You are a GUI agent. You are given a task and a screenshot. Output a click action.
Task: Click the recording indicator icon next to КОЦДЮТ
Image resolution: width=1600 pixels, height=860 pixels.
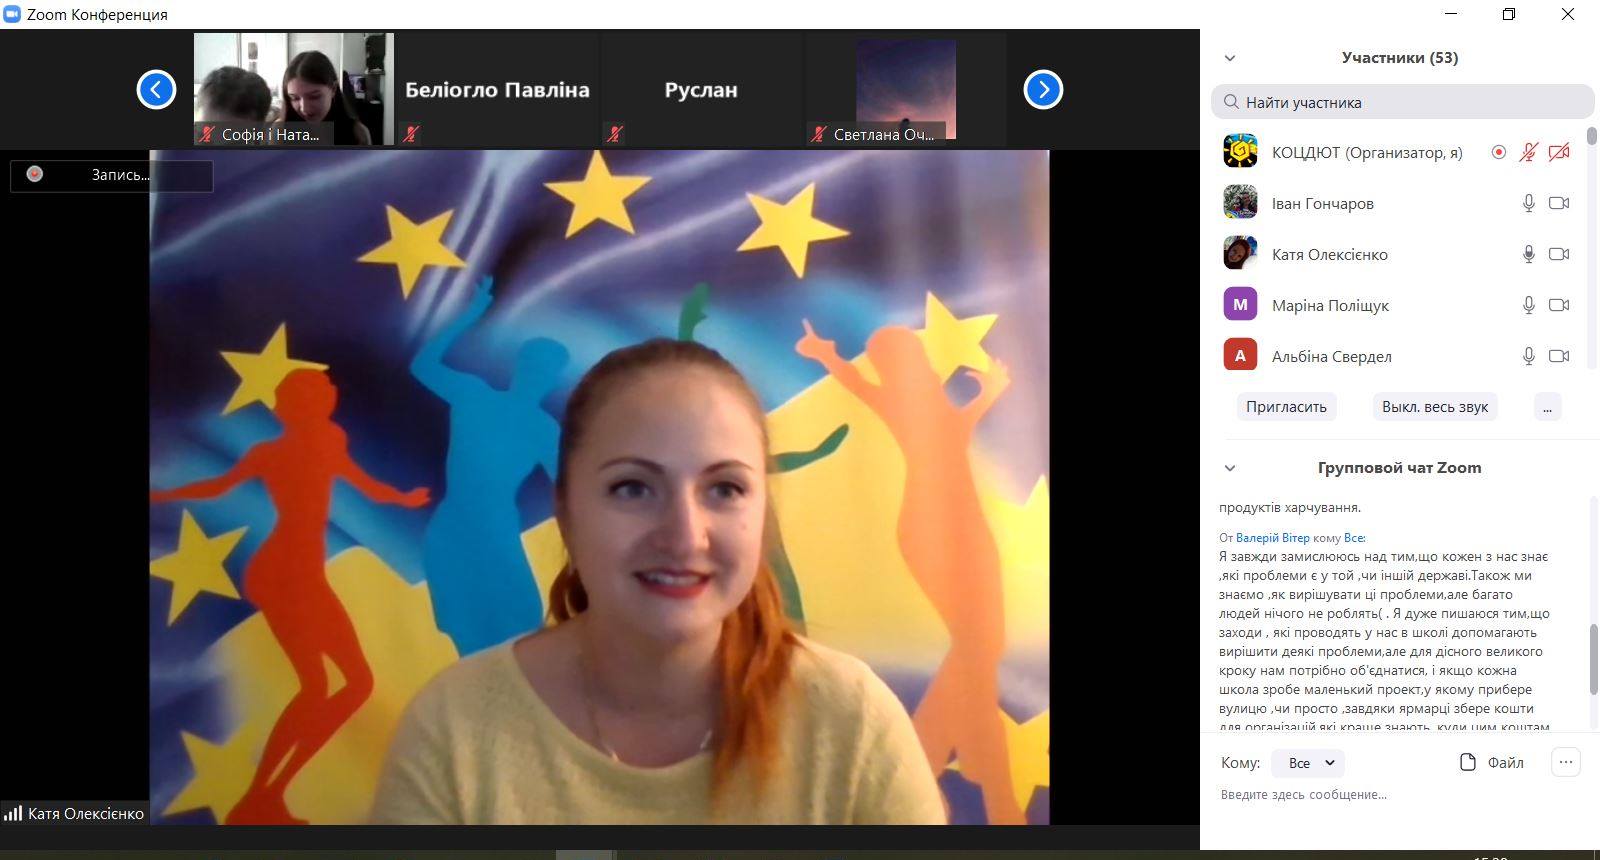pos(1498,153)
